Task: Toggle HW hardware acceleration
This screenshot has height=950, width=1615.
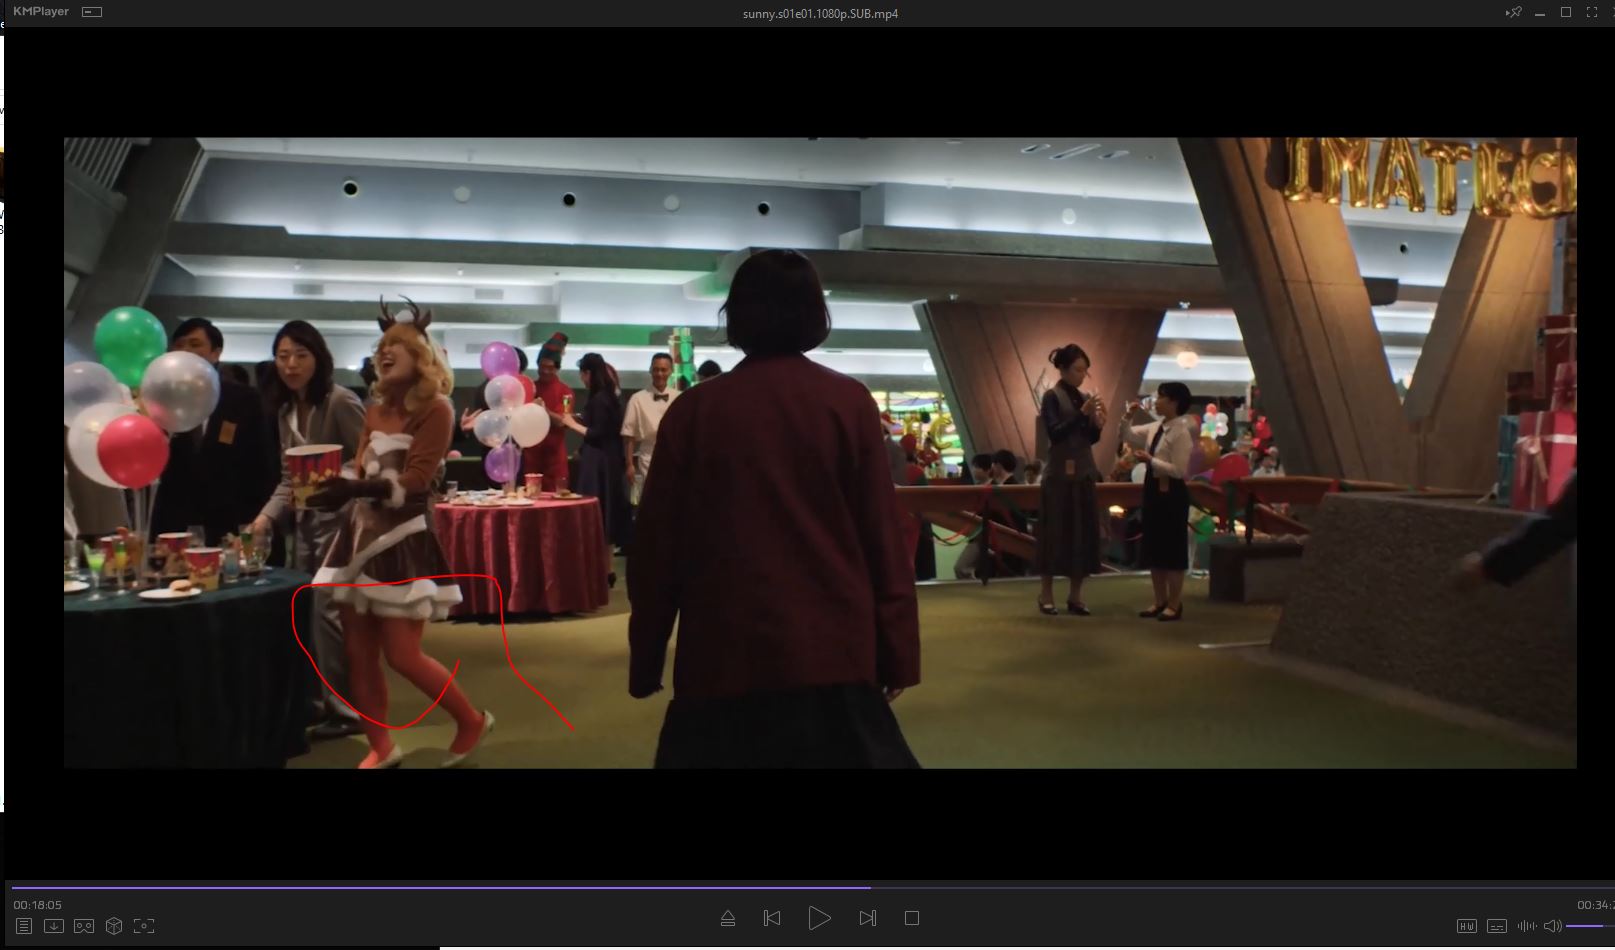Action: click(x=1467, y=926)
